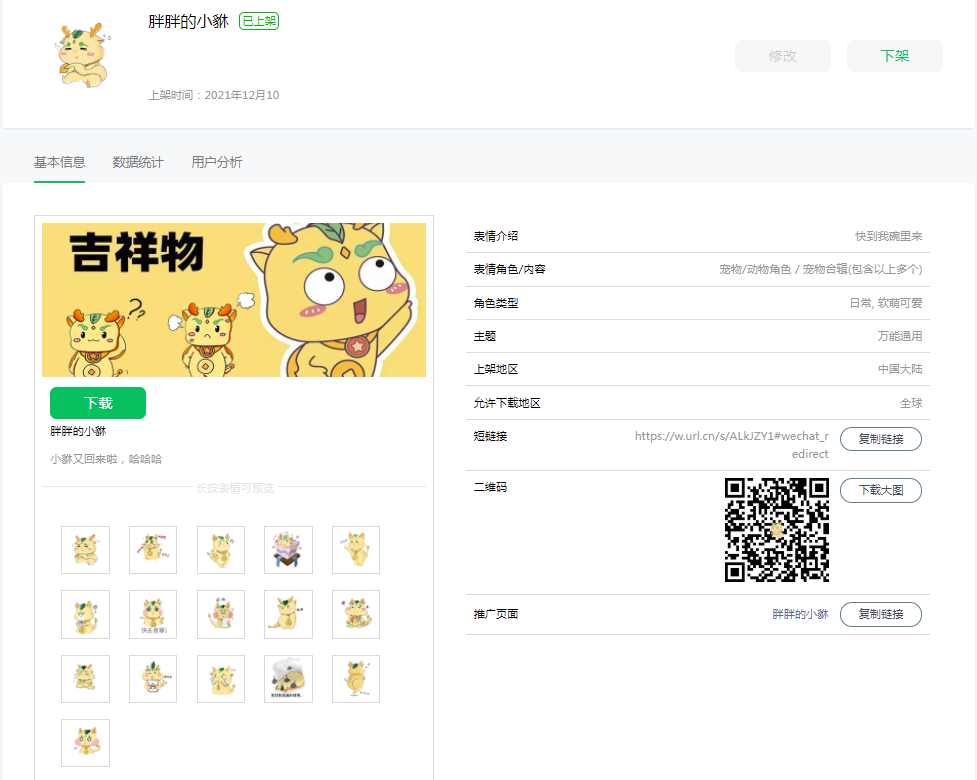This screenshot has width=977, height=780.
Task: Select the 基本信息 tab
Action: [59, 162]
